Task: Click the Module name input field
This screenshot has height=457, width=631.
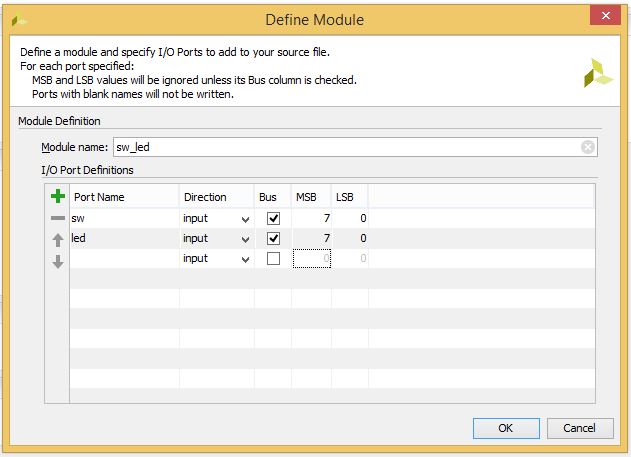Action: 355,147
